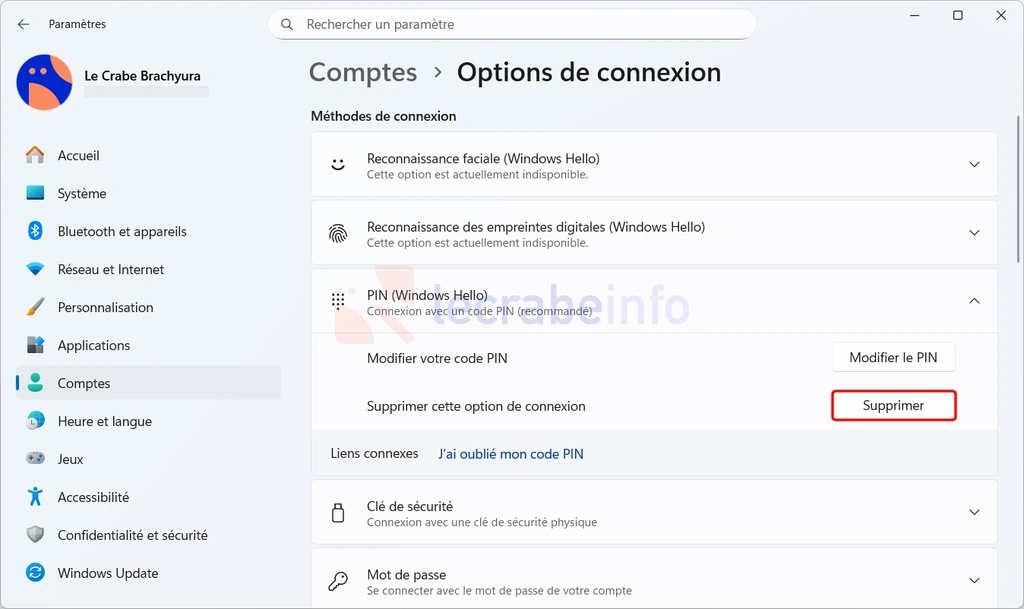
Task: Click the Accueil home icon
Action: (35, 155)
